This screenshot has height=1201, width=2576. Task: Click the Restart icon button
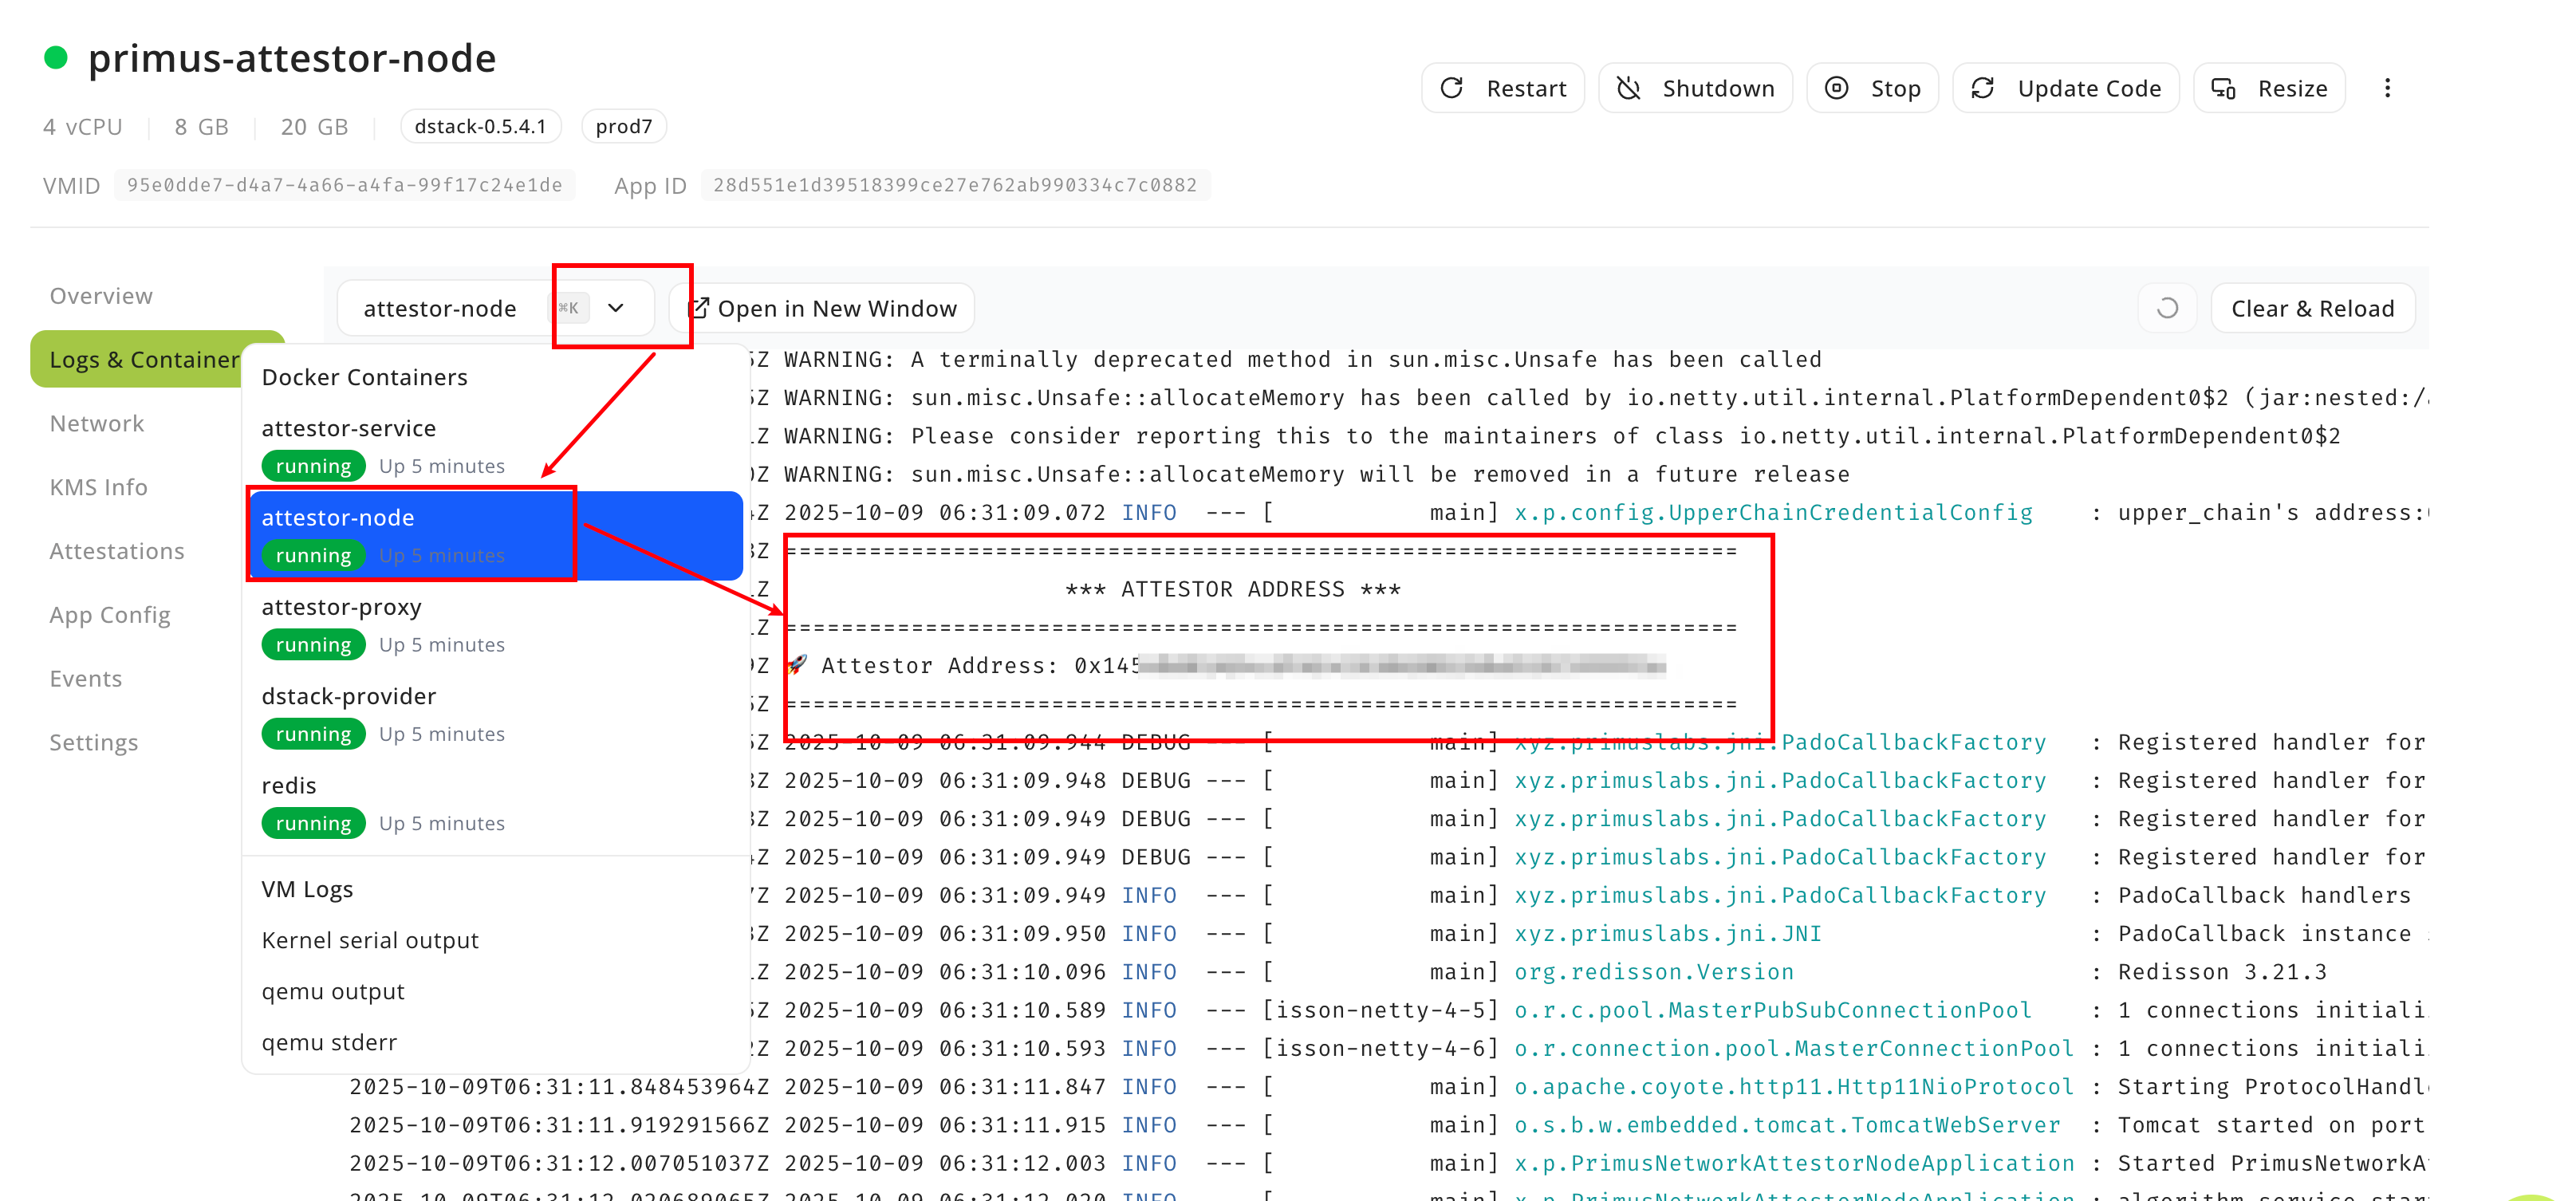click(1452, 88)
